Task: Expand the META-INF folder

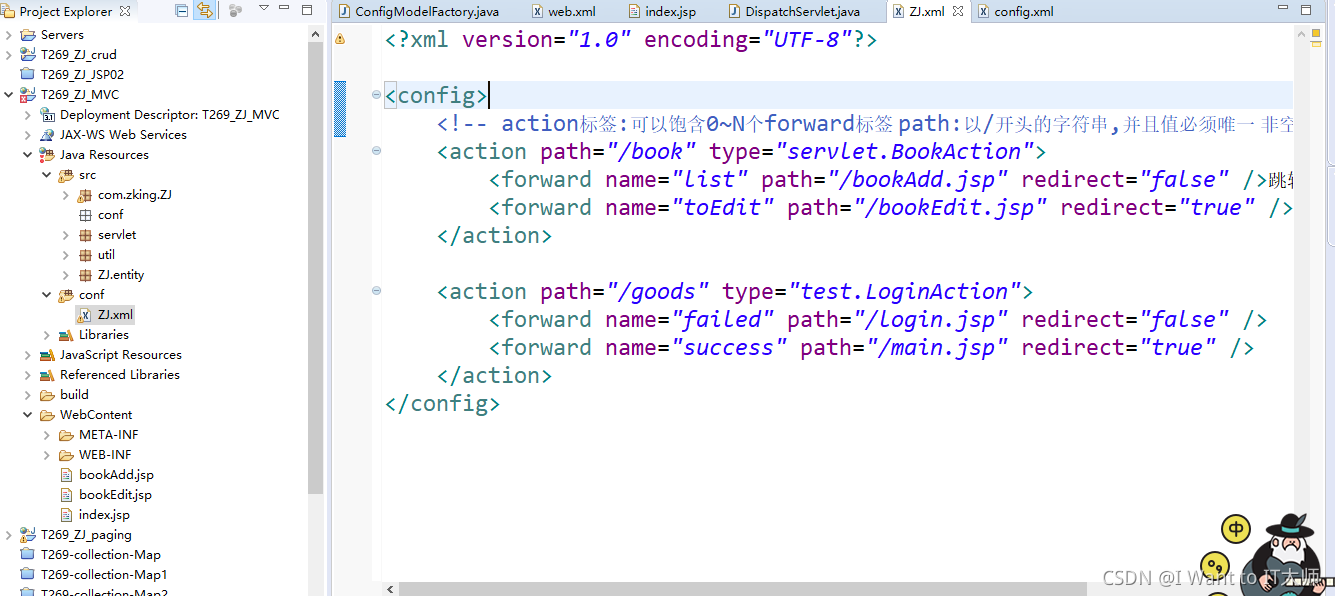Action: click(47, 435)
